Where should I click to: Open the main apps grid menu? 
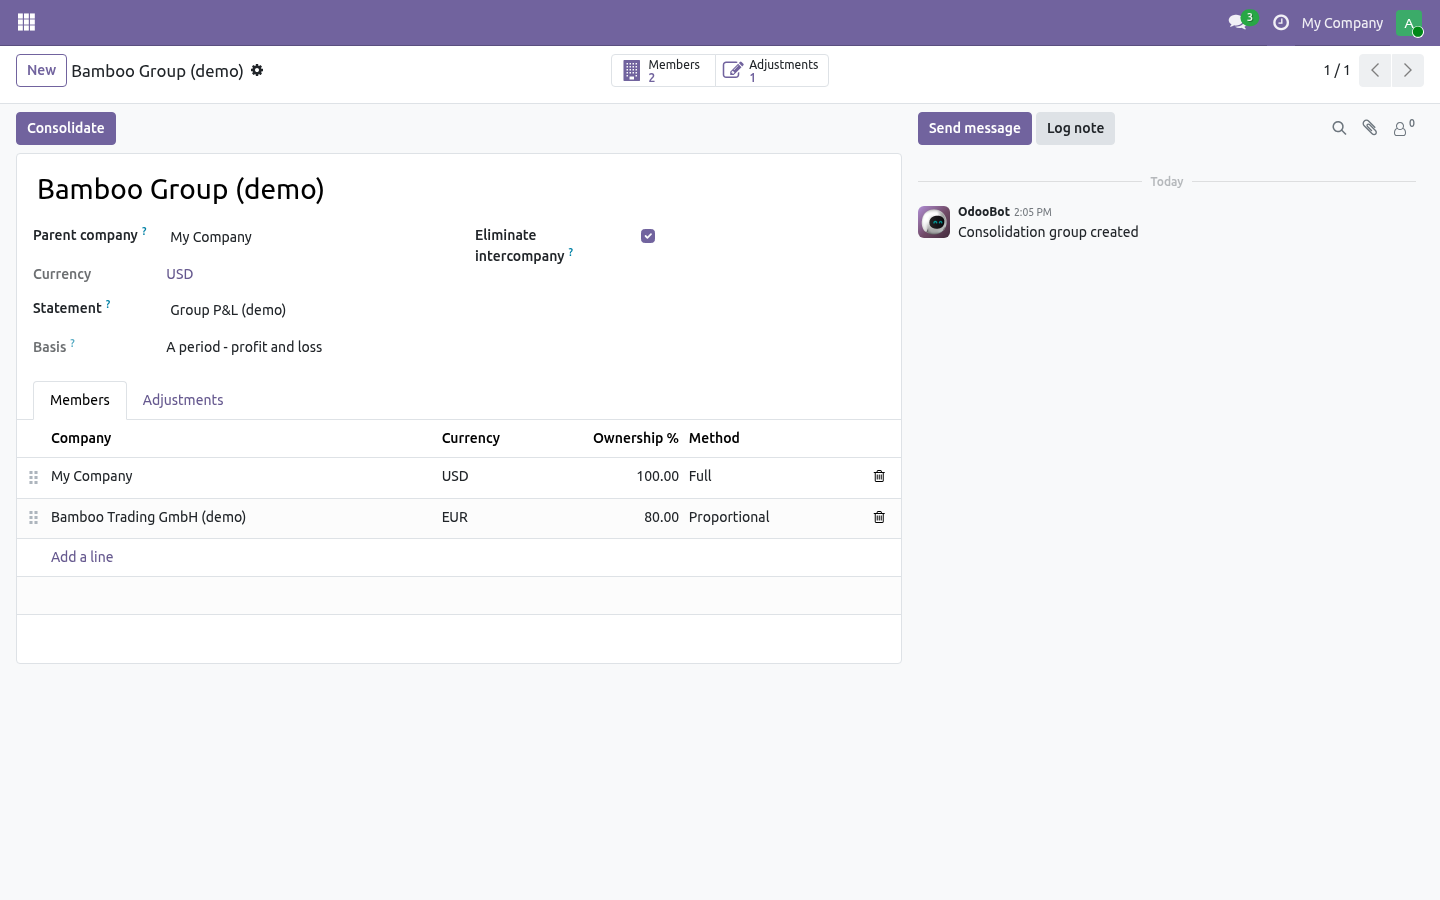pyautogui.click(x=27, y=22)
